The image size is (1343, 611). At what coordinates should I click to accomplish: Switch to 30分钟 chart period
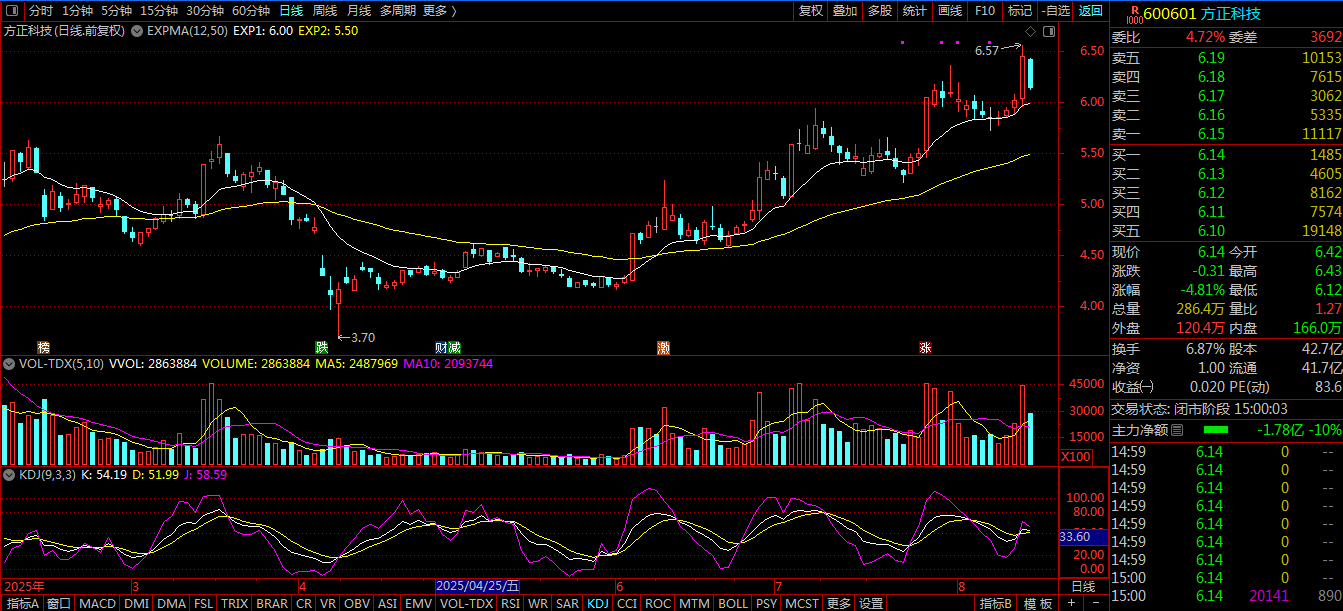coord(205,11)
